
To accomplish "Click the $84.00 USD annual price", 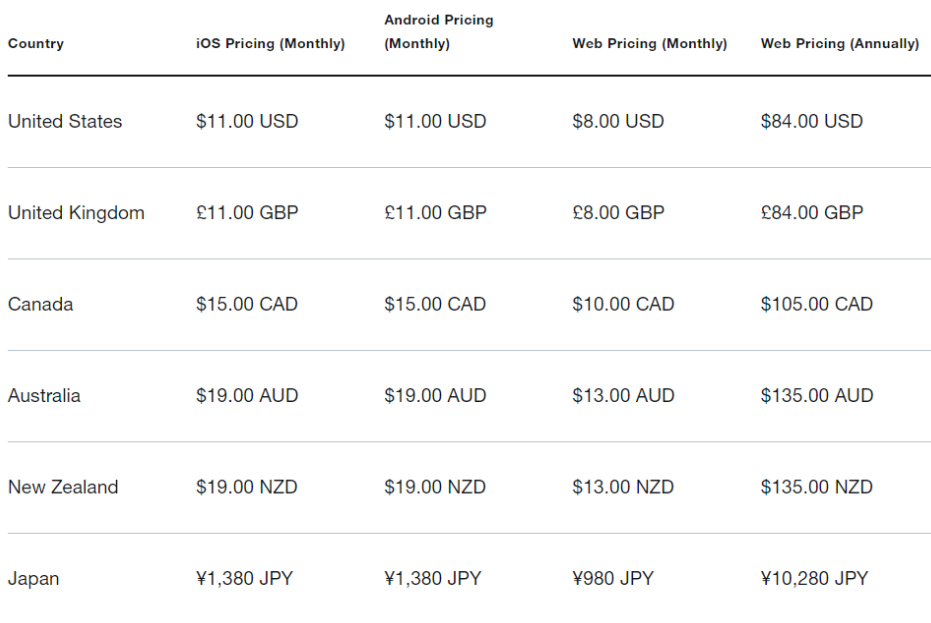I will [x=812, y=121].
